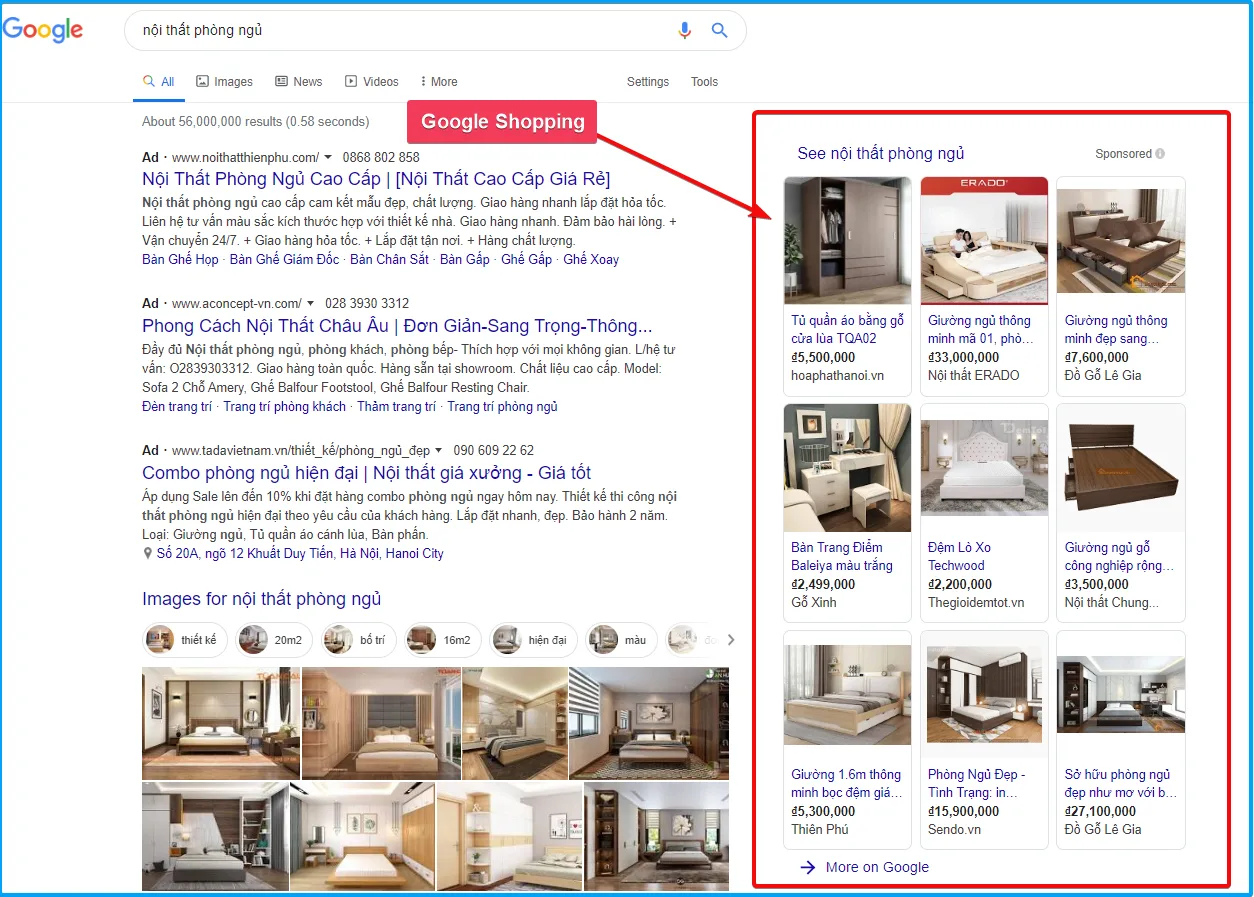Image resolution: width=1254 pixels, height=897 pixels.
Task: Open the Khuất Duy Tiến address link
Action: pyautogui.click(x=300, y=554)
